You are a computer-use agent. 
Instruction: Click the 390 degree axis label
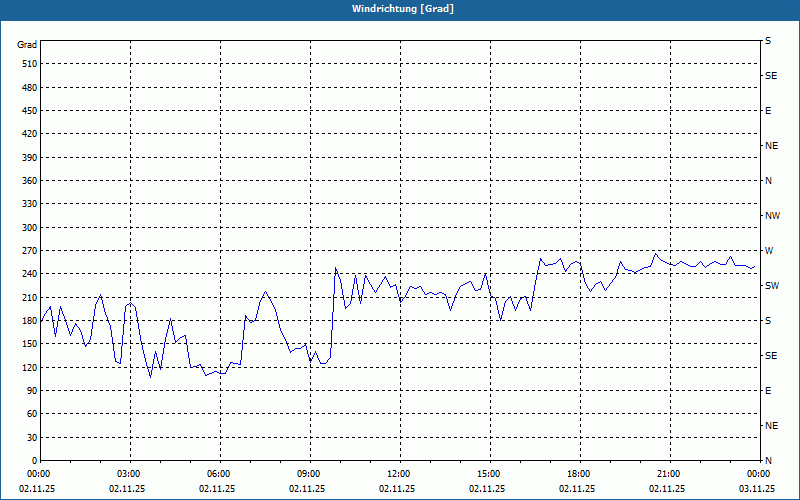30,158
